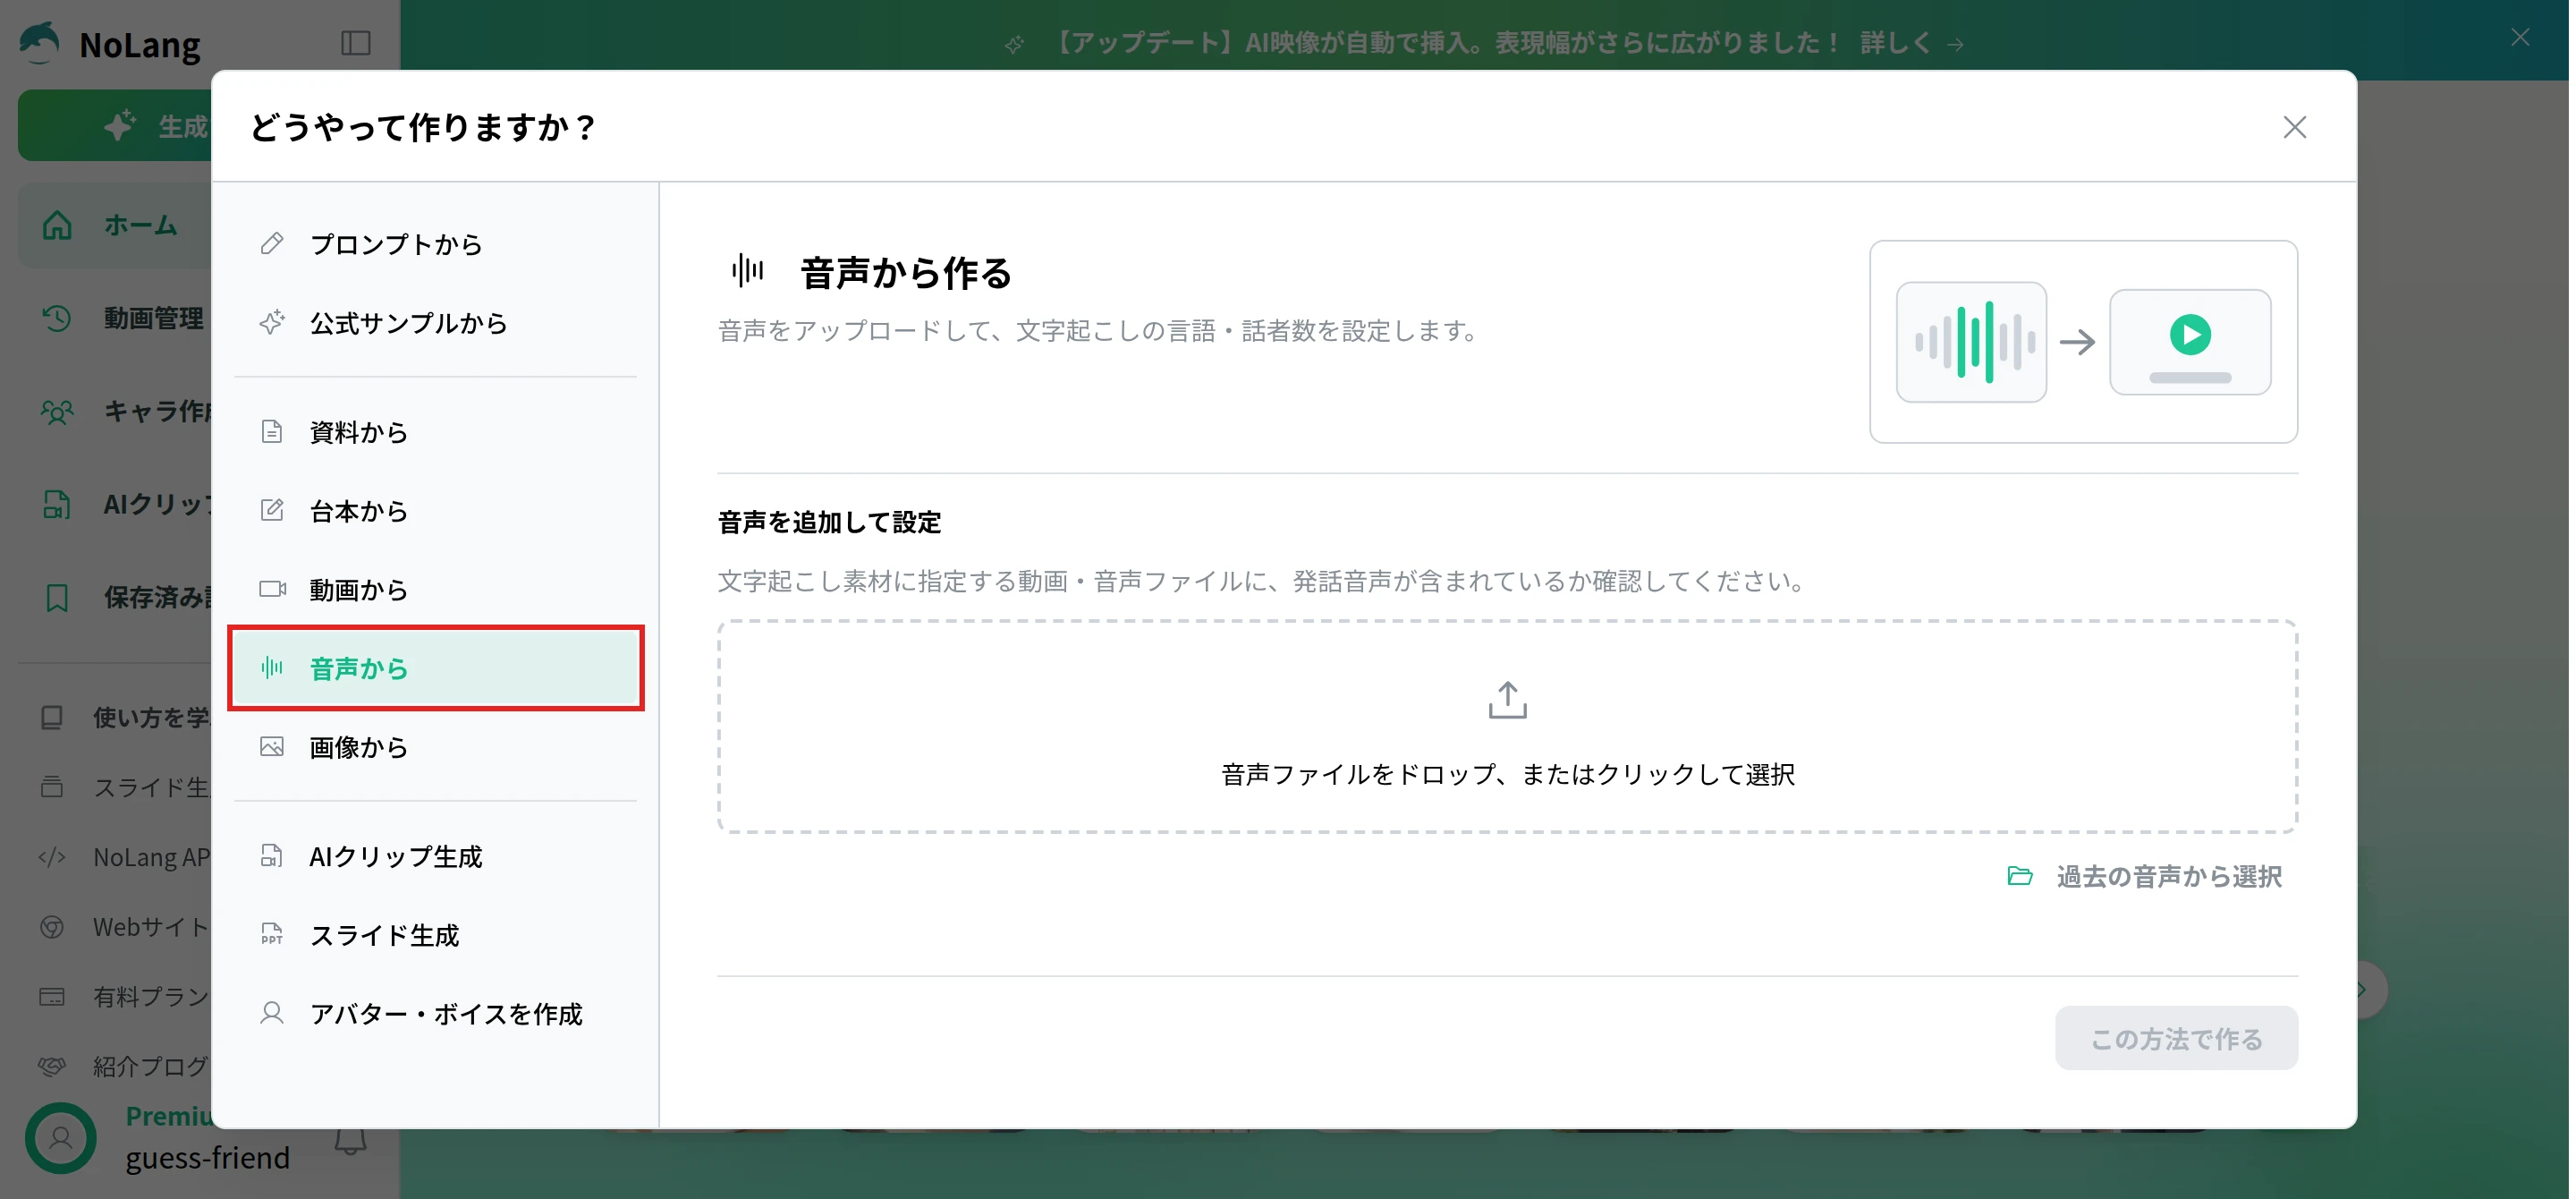Click document icon beside 資料から

272,431
